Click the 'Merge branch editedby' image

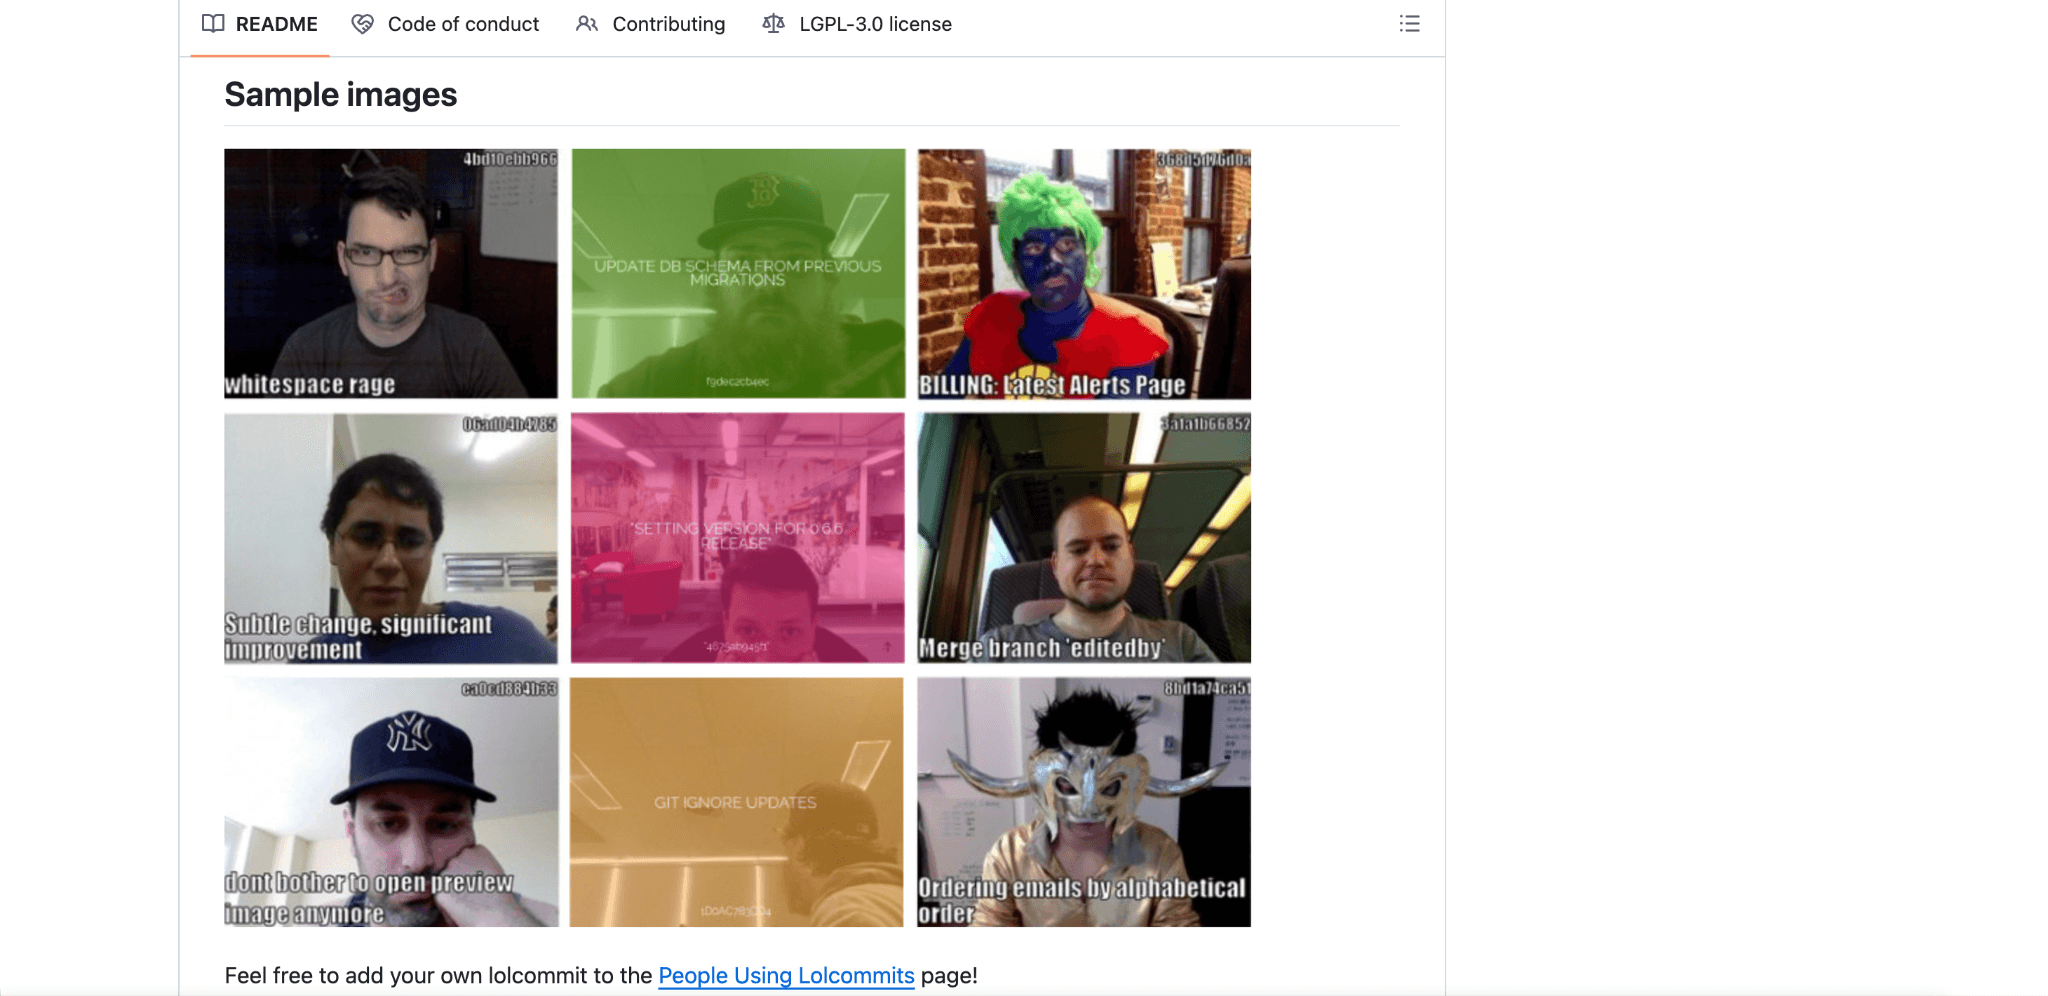[x=1084, y=538]
